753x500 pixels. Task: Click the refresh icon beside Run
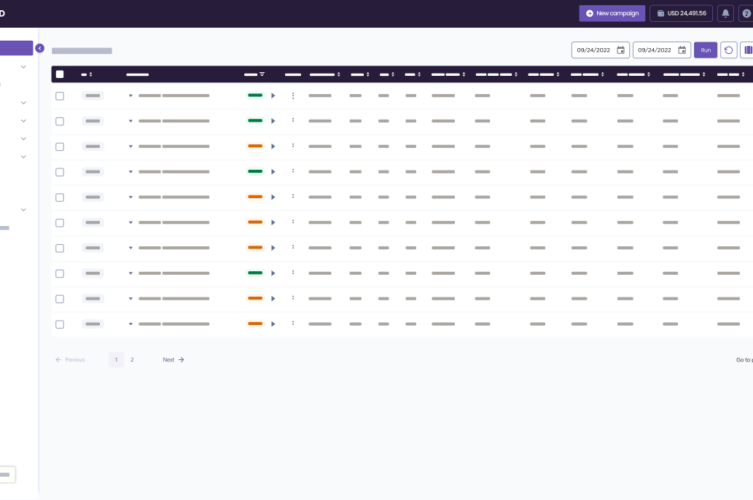click(x=729, y=50)
